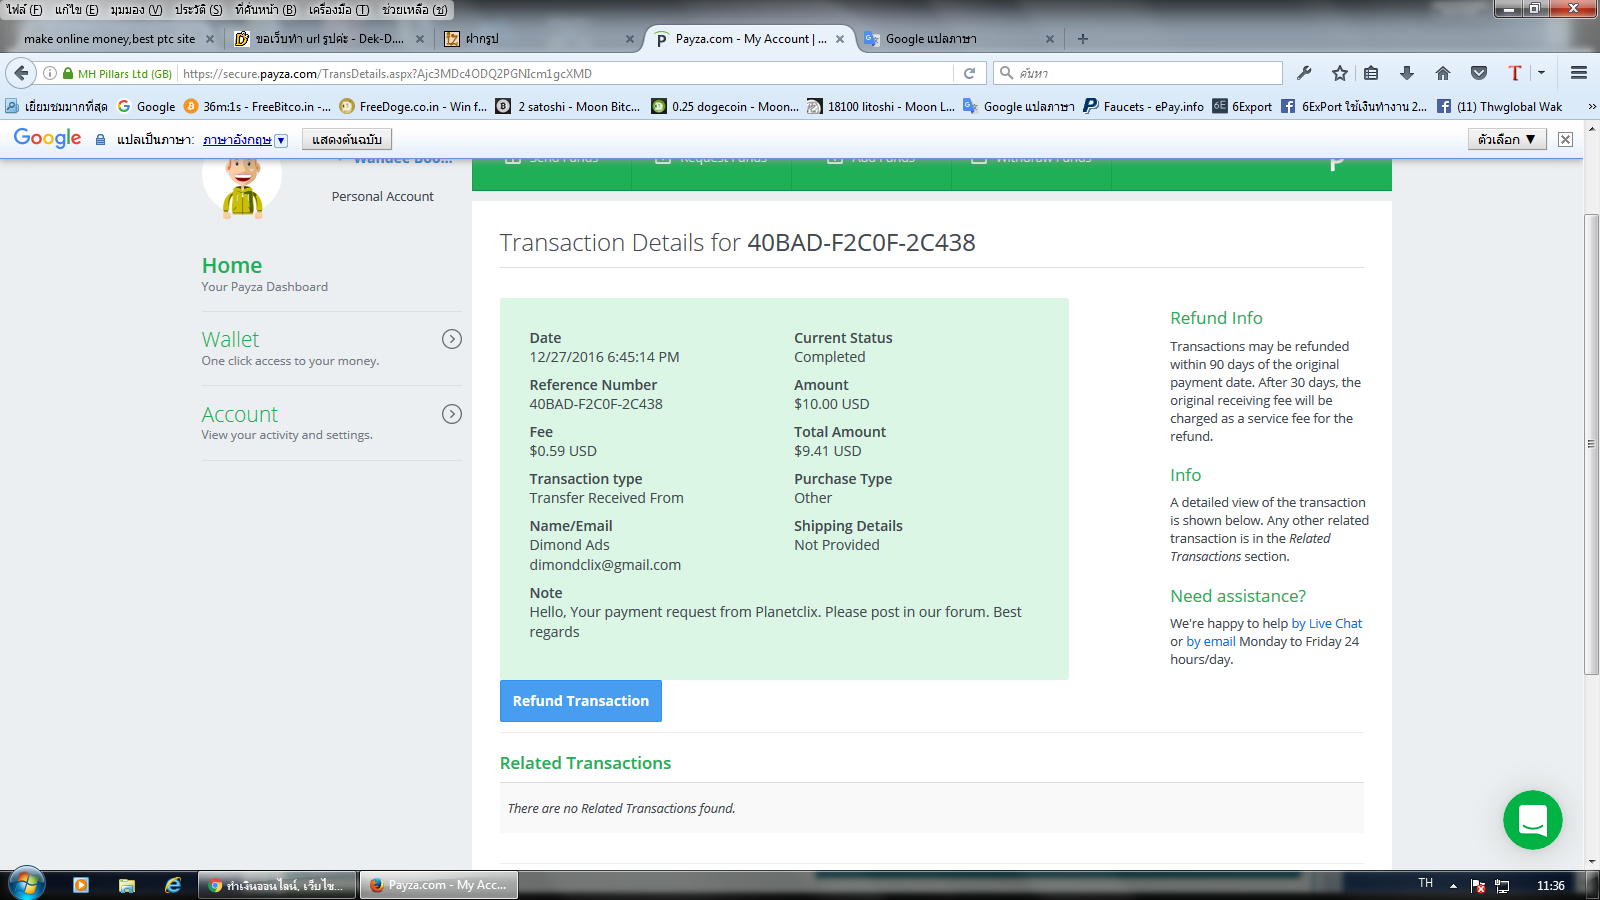Click the red T toolbar extension icon
This screenshot has width=1600, height=900.
1515,73
